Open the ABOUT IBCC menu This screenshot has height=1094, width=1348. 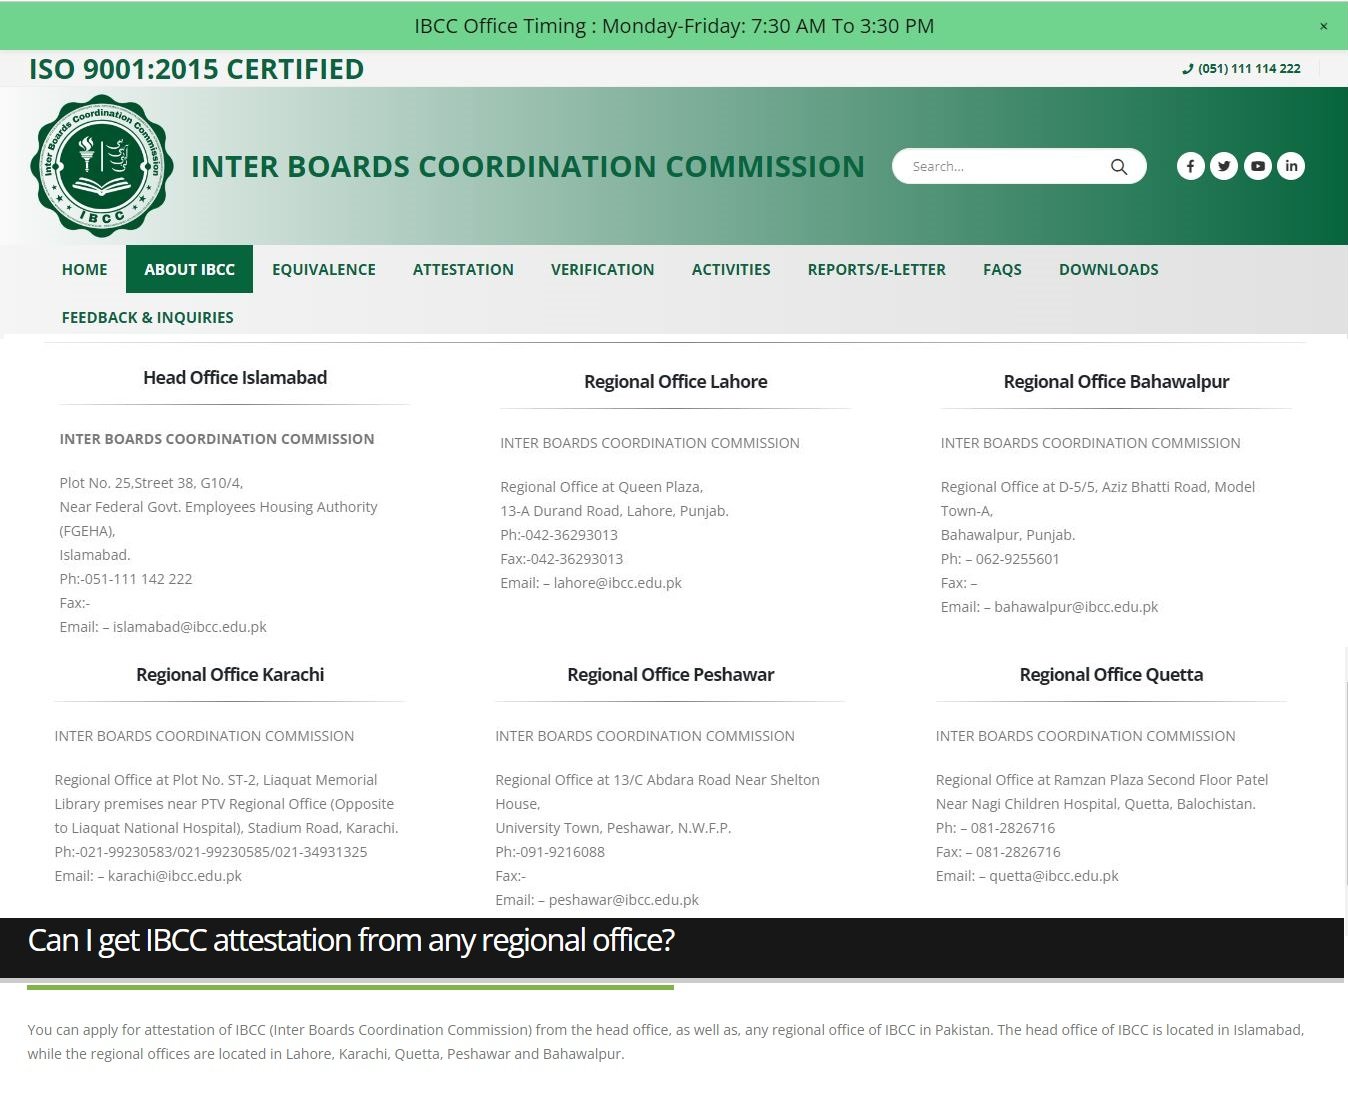coord(189,269)
